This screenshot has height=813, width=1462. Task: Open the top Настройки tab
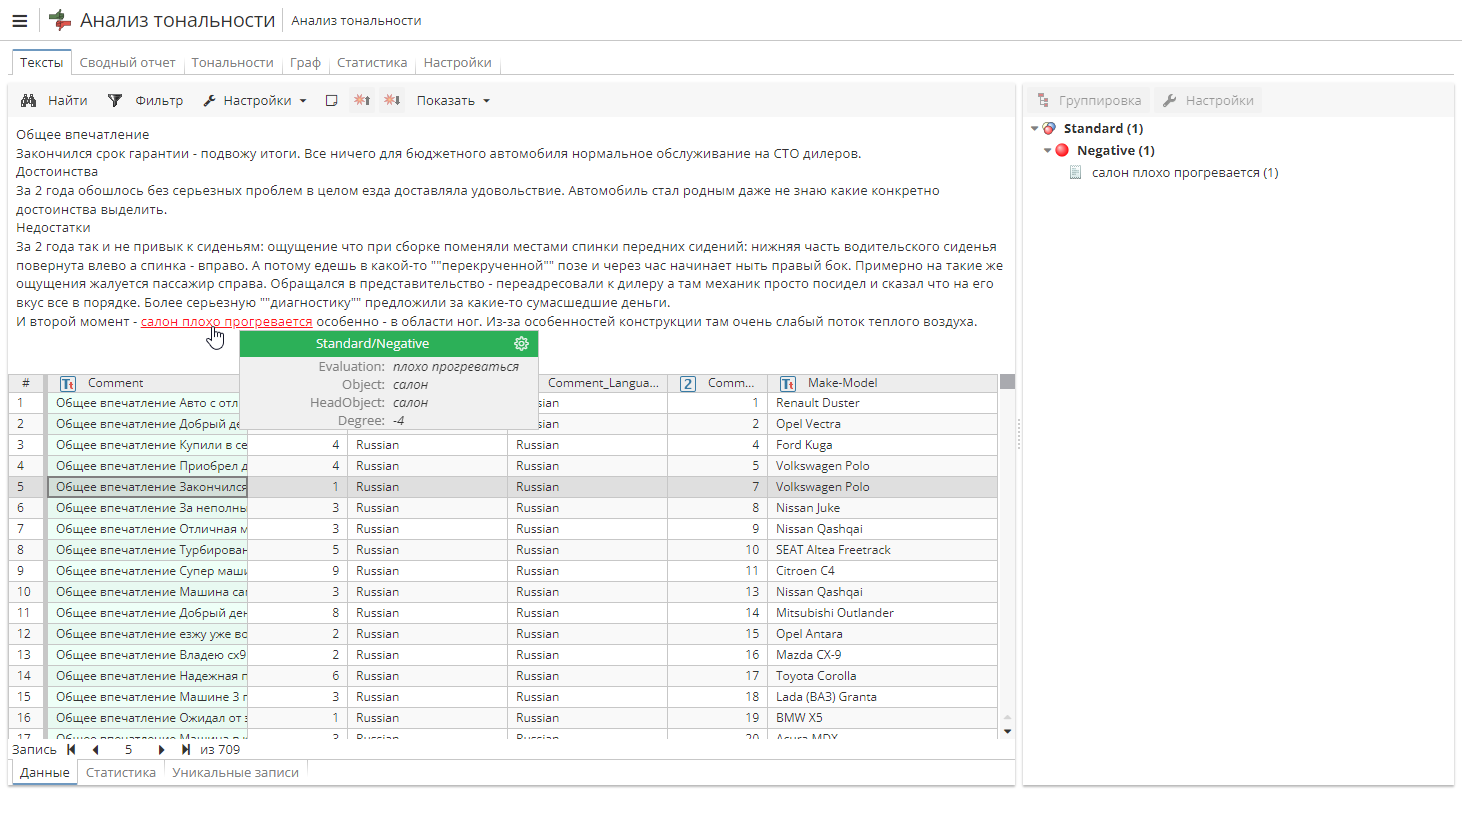point(457,62)
